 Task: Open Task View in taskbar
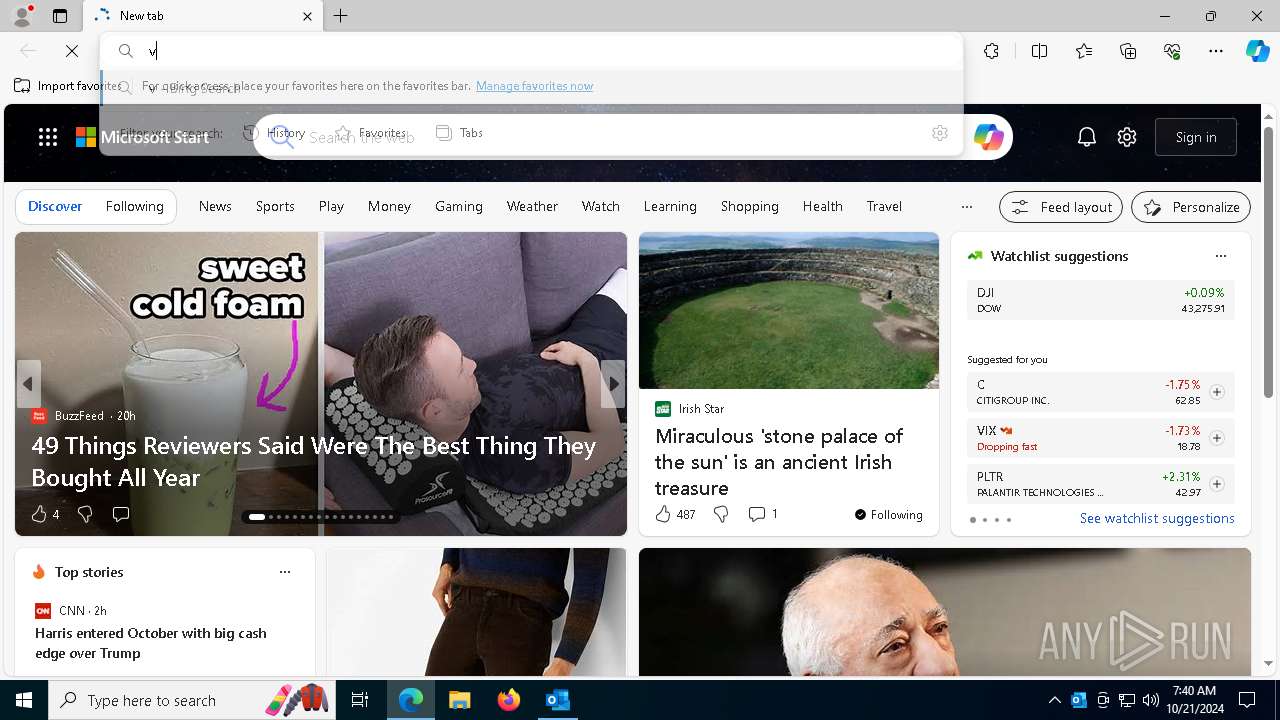point(360,700)
